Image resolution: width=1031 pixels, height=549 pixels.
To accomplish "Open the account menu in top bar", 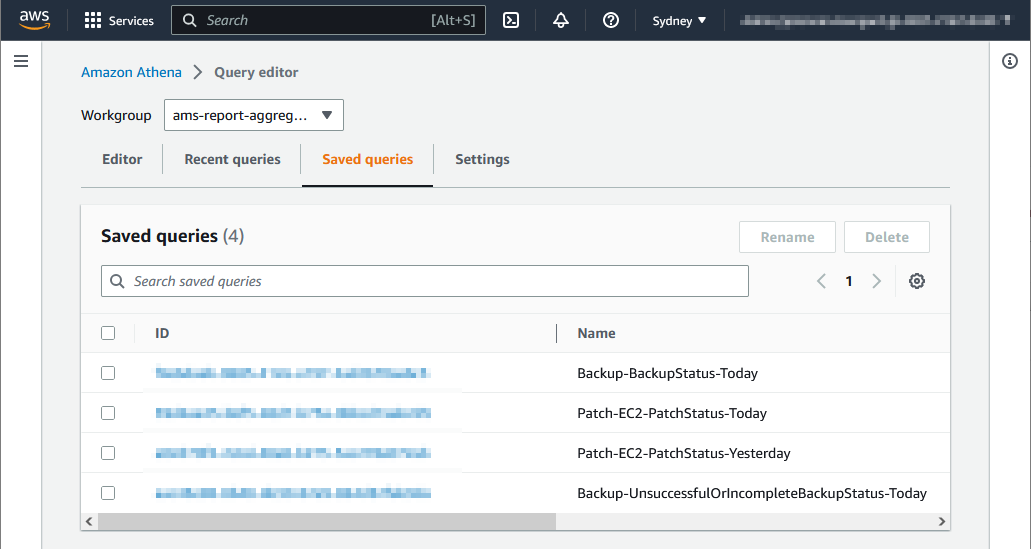I will pyautogui.click(x=875, y=20).
